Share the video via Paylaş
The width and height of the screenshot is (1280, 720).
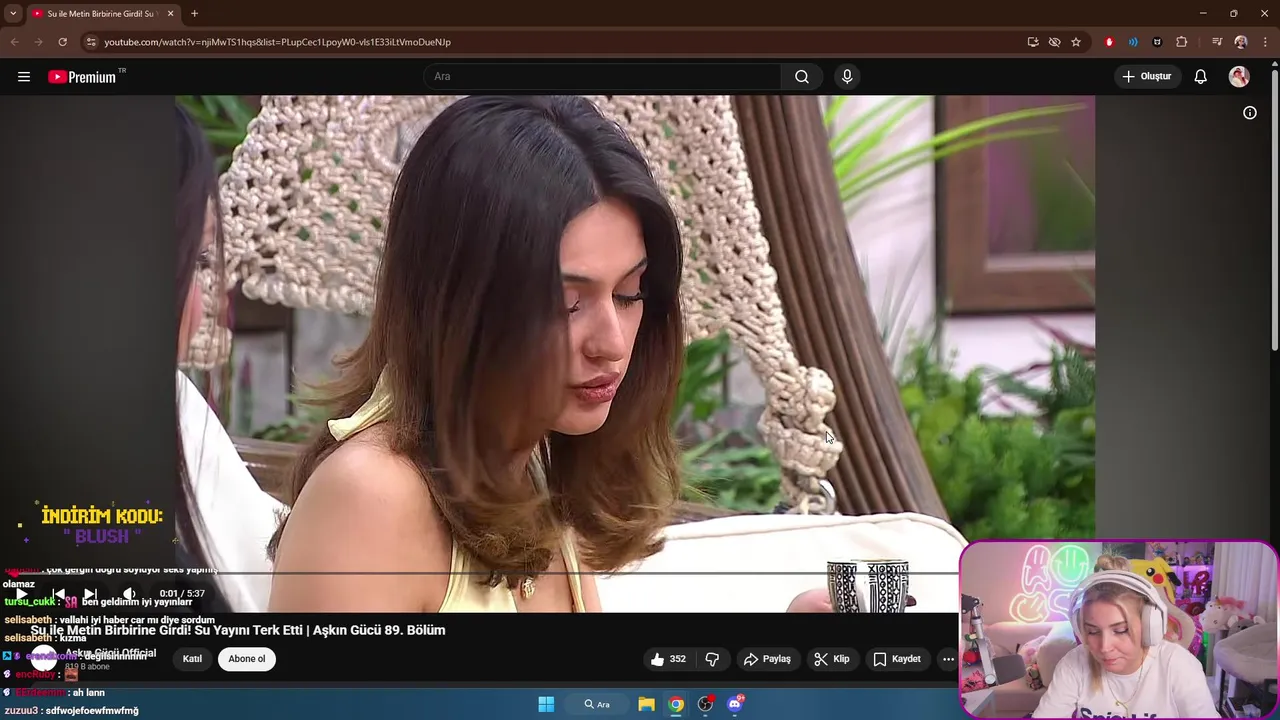click(x=767, y=659)
